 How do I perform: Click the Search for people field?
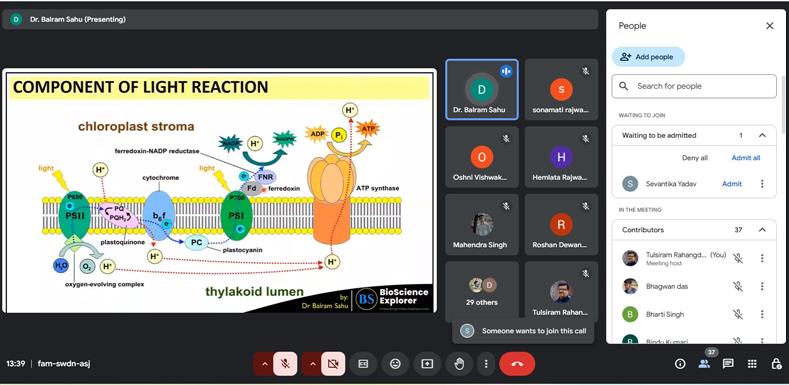[x=694, y=86]
